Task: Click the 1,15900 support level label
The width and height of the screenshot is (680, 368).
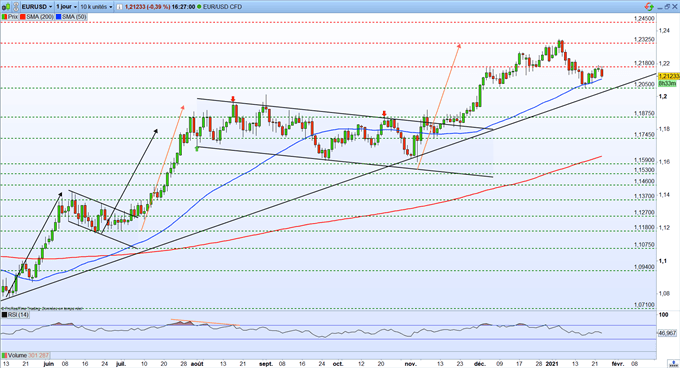Action: [x=644, y=160]
